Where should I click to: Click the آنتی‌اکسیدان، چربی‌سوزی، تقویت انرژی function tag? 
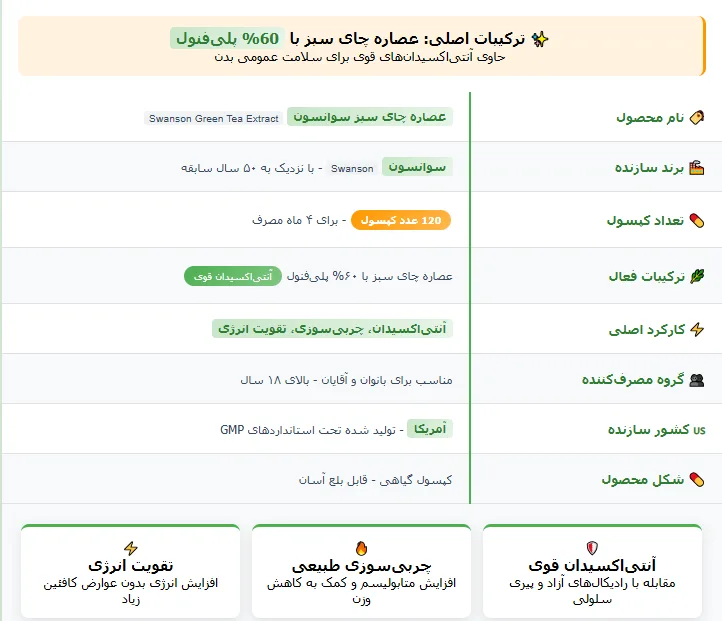pyautogui.click(x=333, y=328)
